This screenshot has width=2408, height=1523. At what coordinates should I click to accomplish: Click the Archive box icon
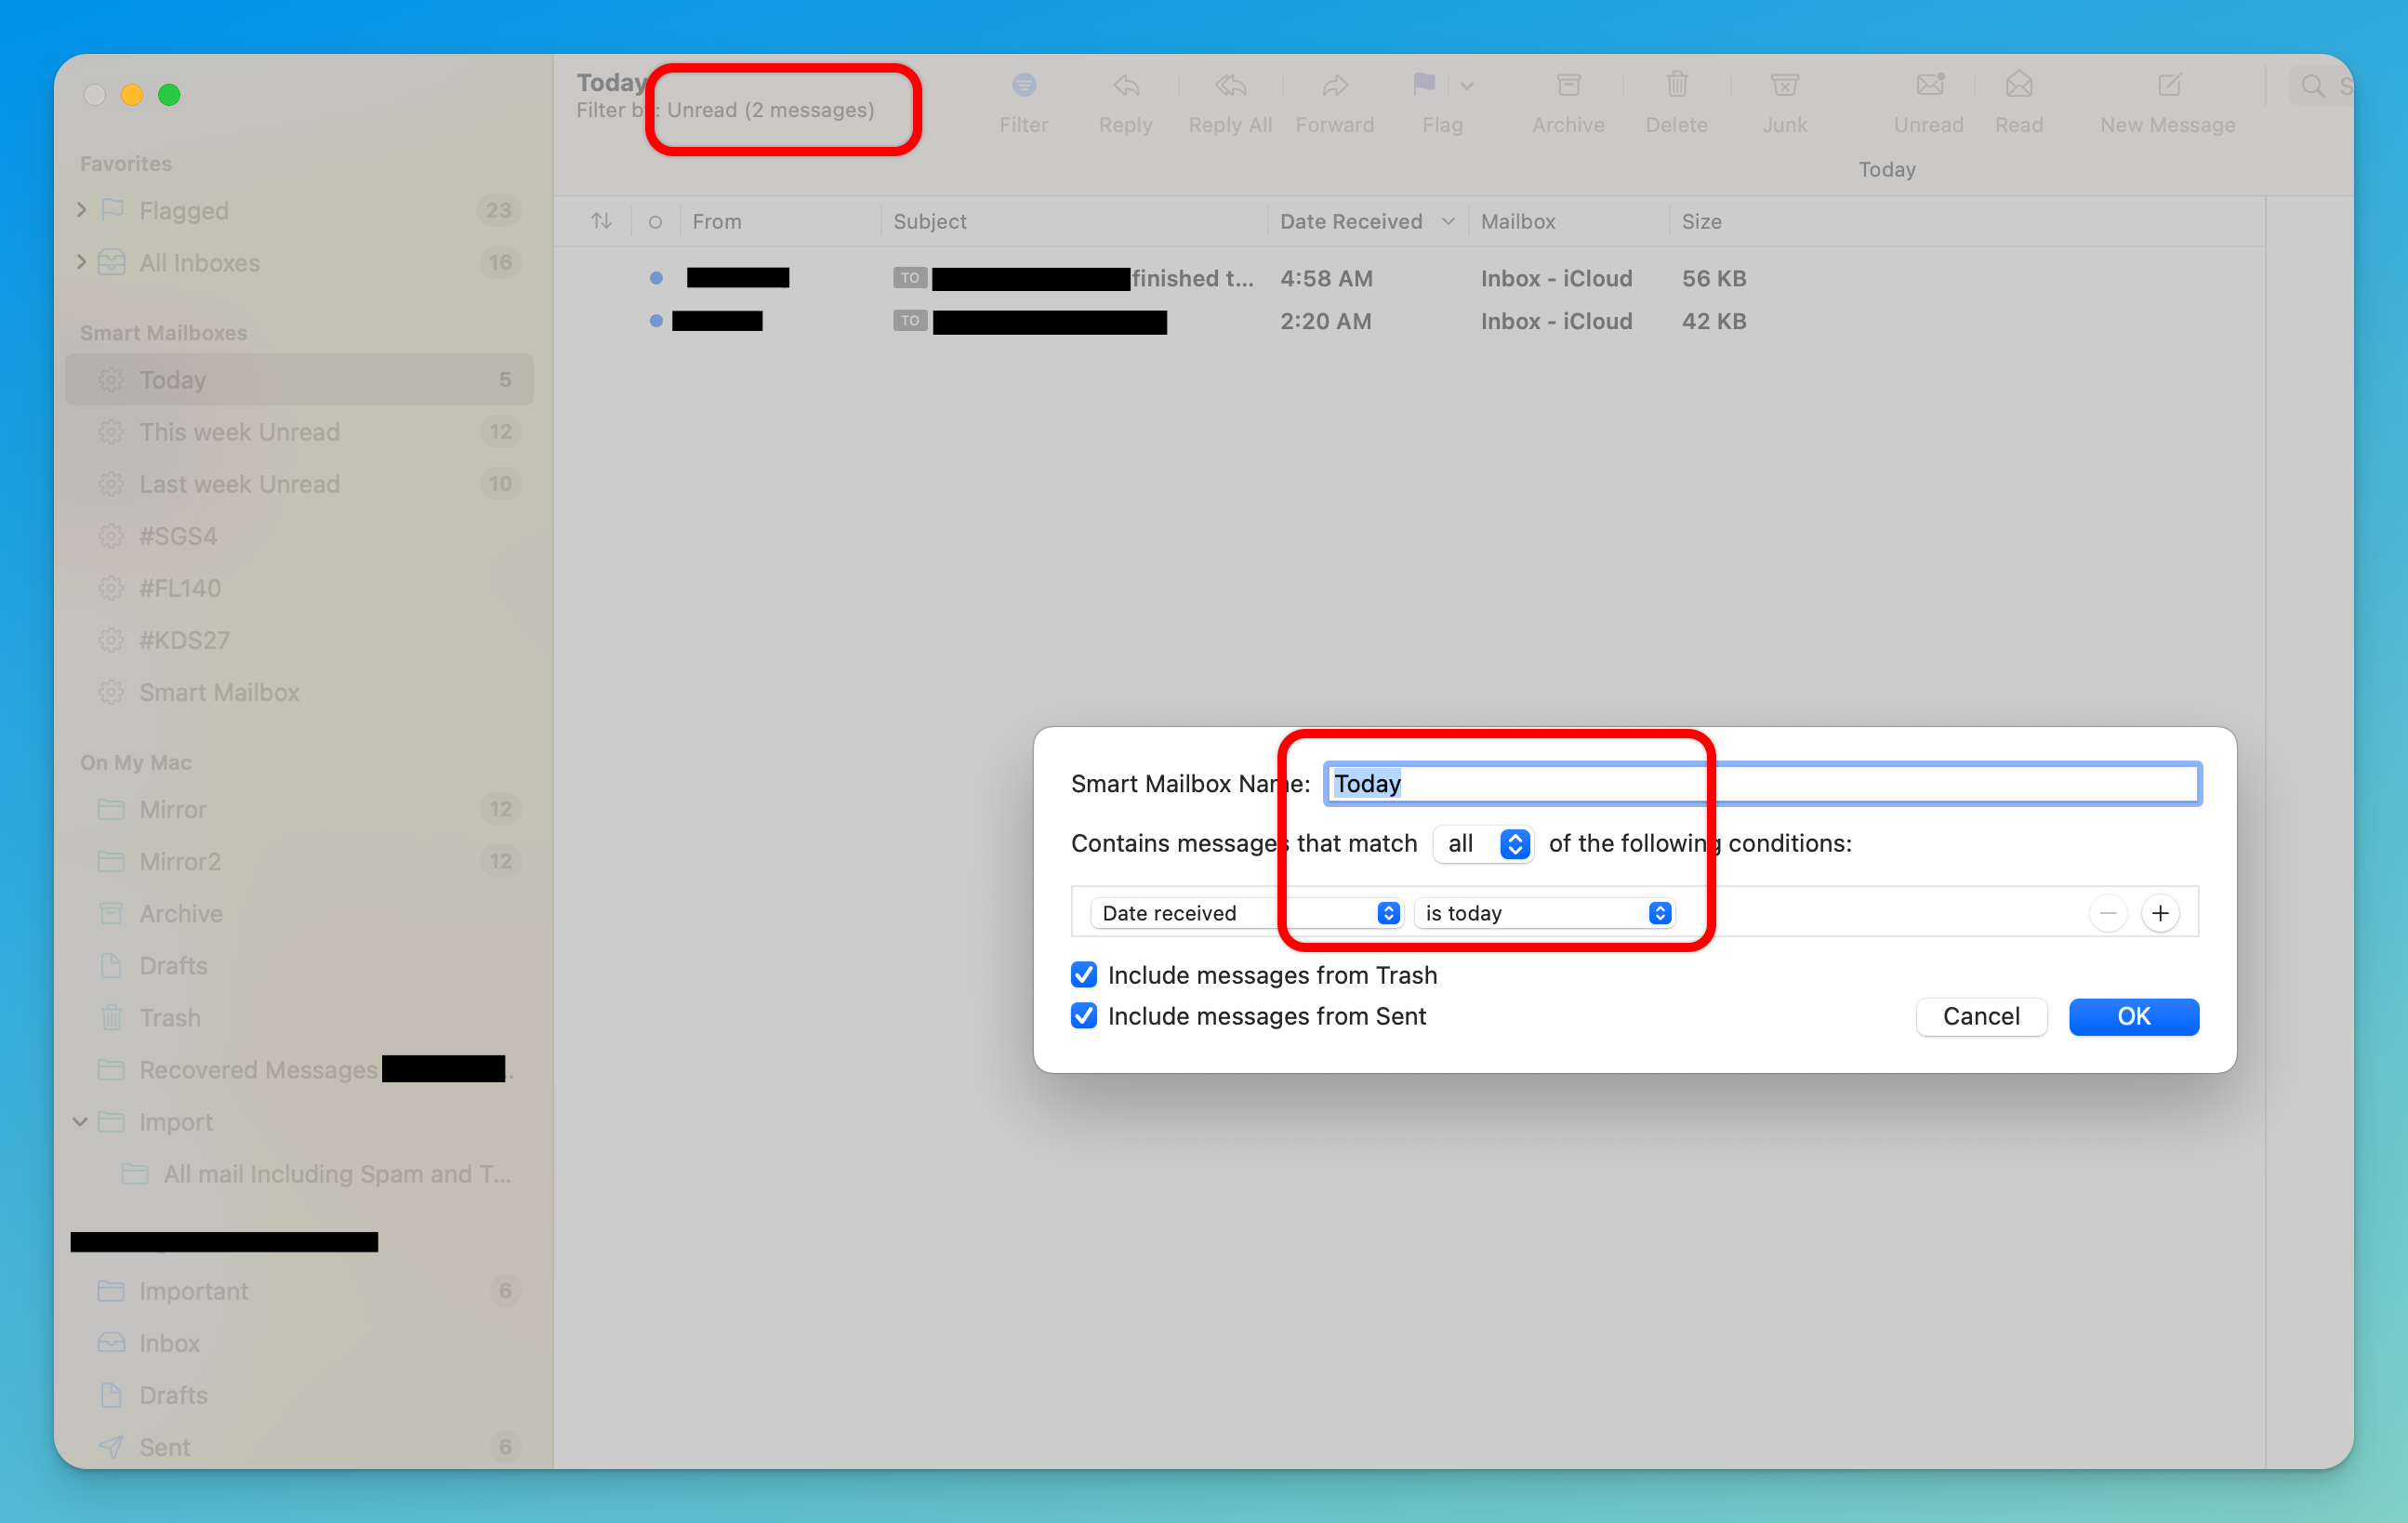1567,86
